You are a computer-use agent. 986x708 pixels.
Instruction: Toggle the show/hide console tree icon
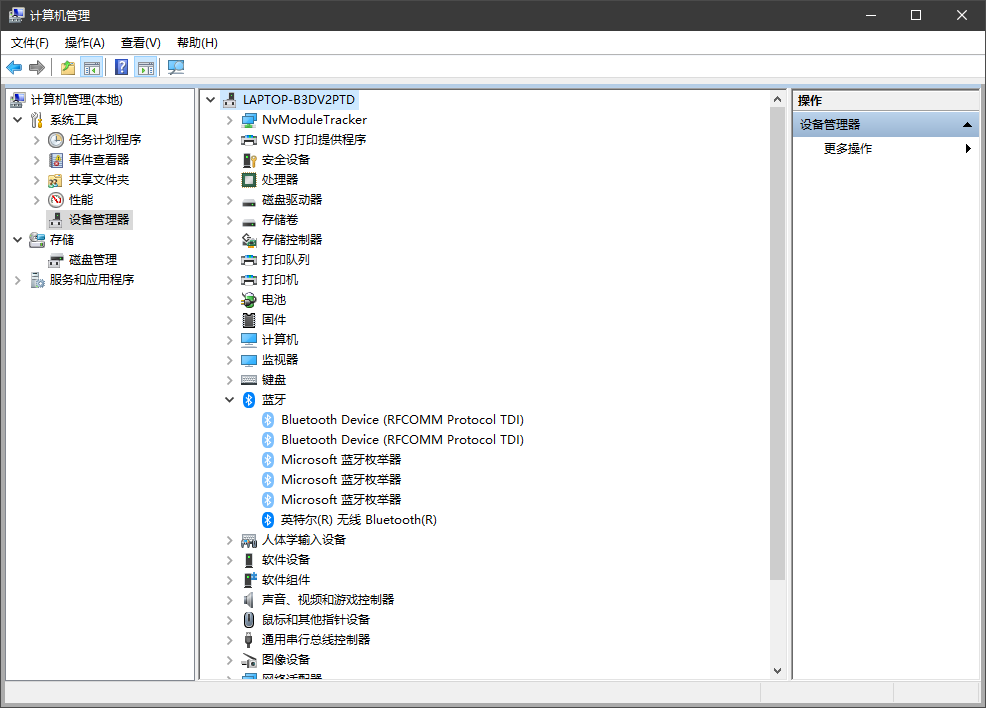92,67
